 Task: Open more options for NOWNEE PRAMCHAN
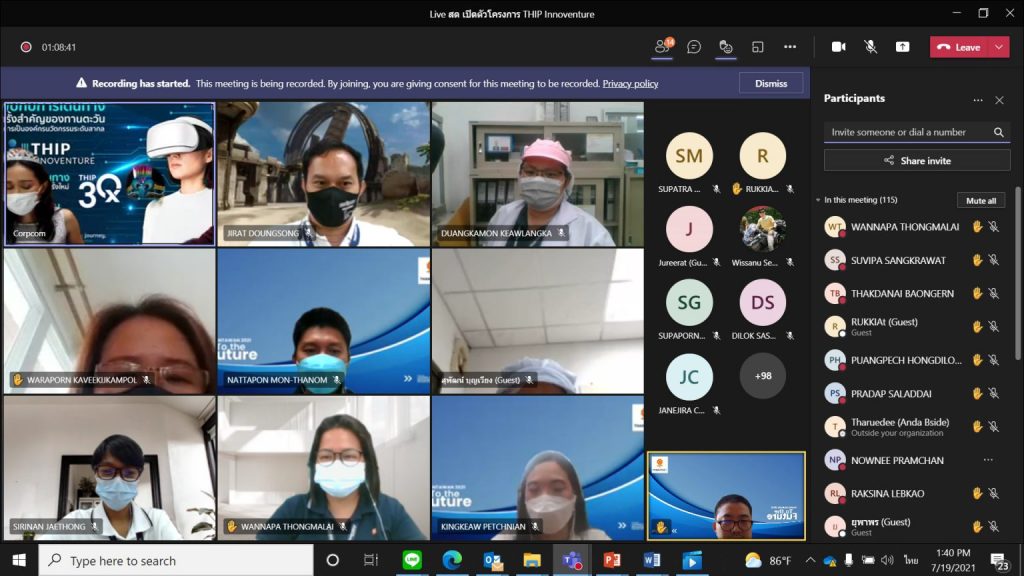coord(988,460)
